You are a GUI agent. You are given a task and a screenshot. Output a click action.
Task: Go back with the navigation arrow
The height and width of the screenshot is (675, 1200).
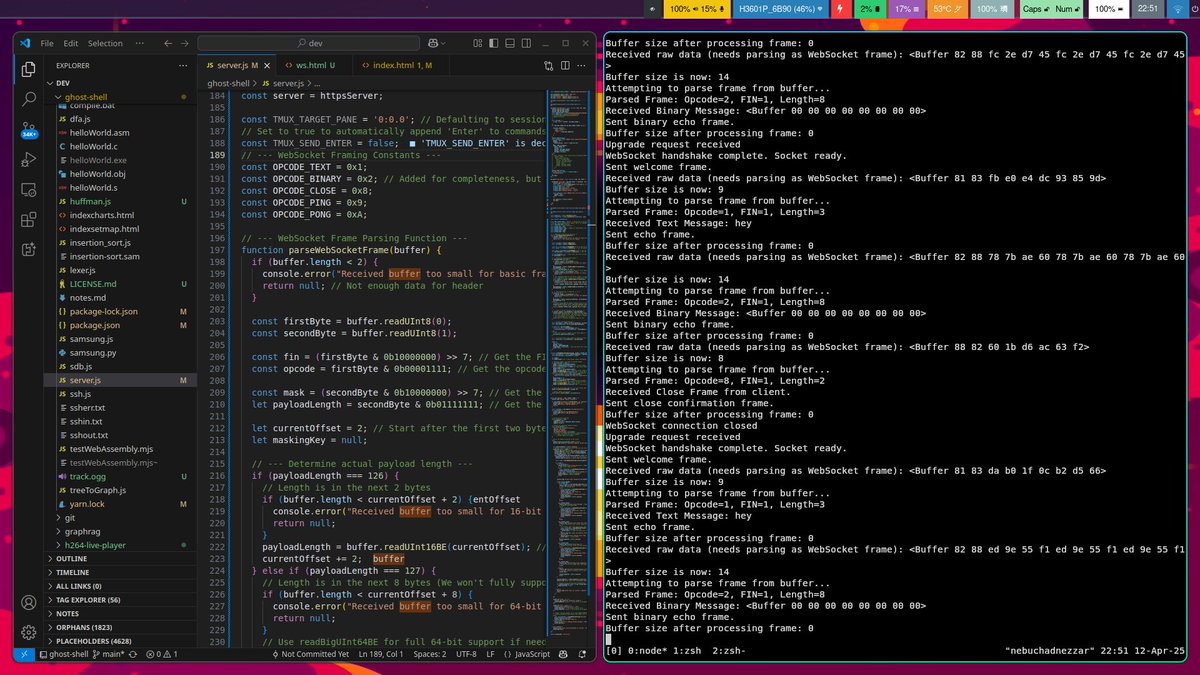(x=168, y=43)
